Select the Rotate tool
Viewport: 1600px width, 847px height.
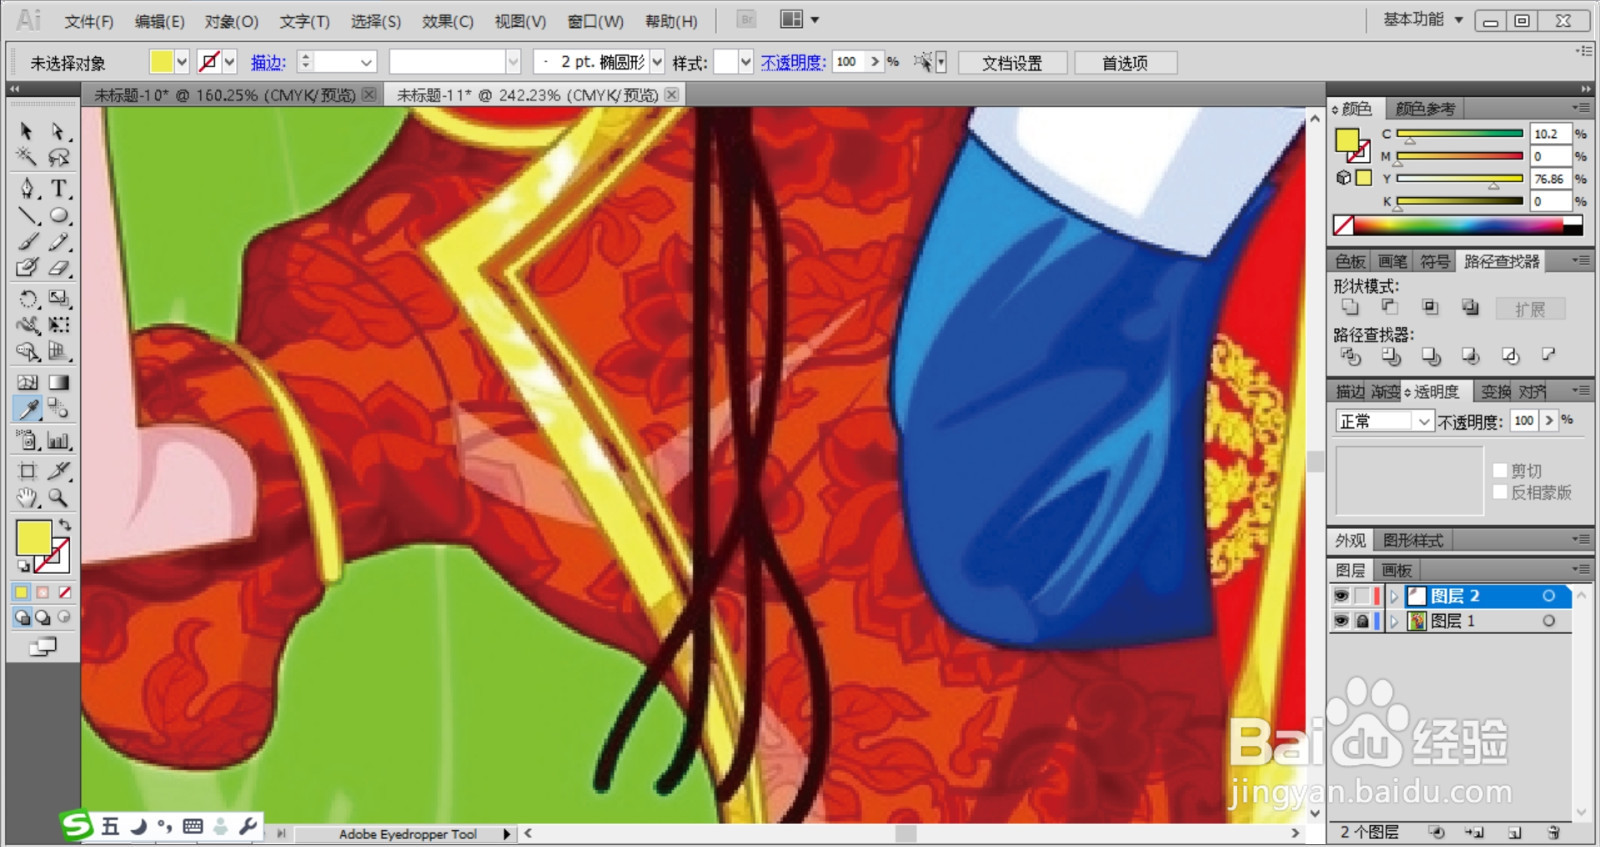point(27,298)
